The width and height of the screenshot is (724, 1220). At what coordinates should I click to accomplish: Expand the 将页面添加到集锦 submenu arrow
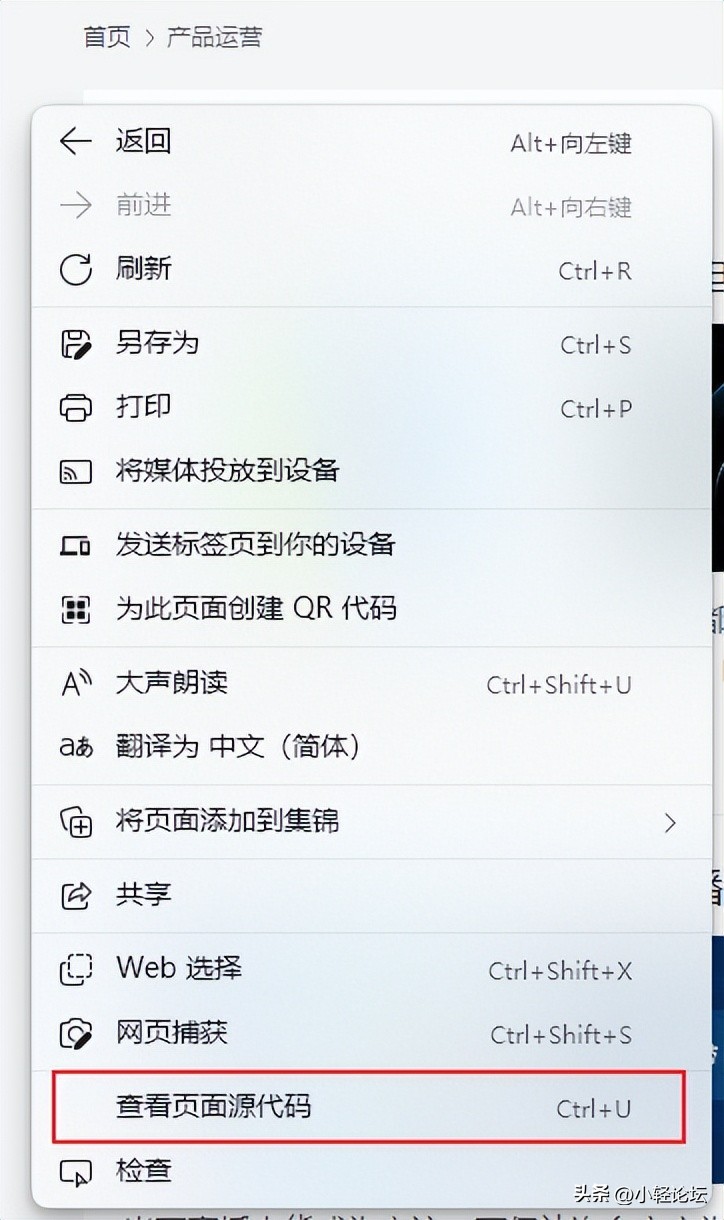(670, 823)
